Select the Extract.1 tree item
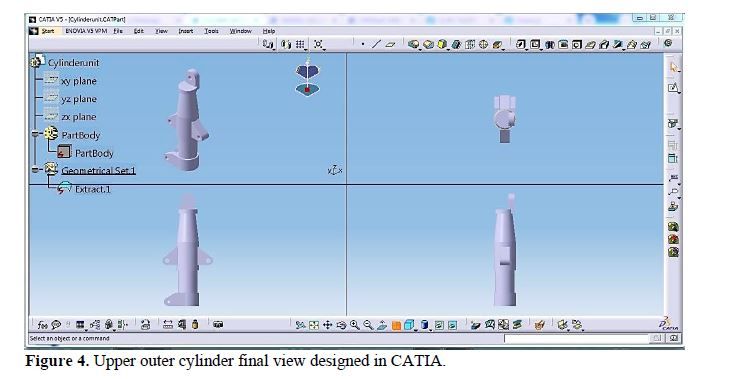Image resolution: width=745 pixels, height=379 pixels. [93, 189]
